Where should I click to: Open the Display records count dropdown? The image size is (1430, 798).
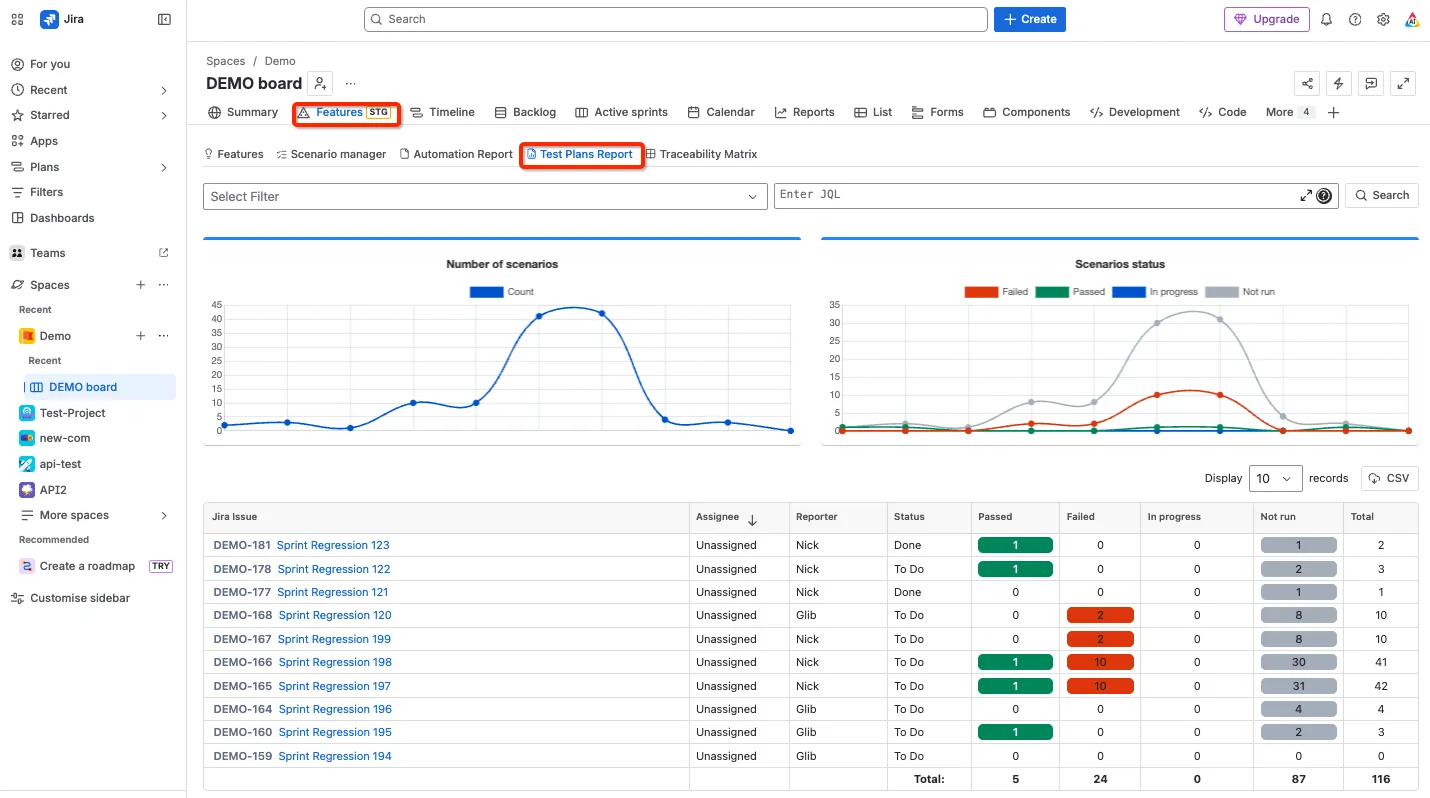click(1276, 478)
